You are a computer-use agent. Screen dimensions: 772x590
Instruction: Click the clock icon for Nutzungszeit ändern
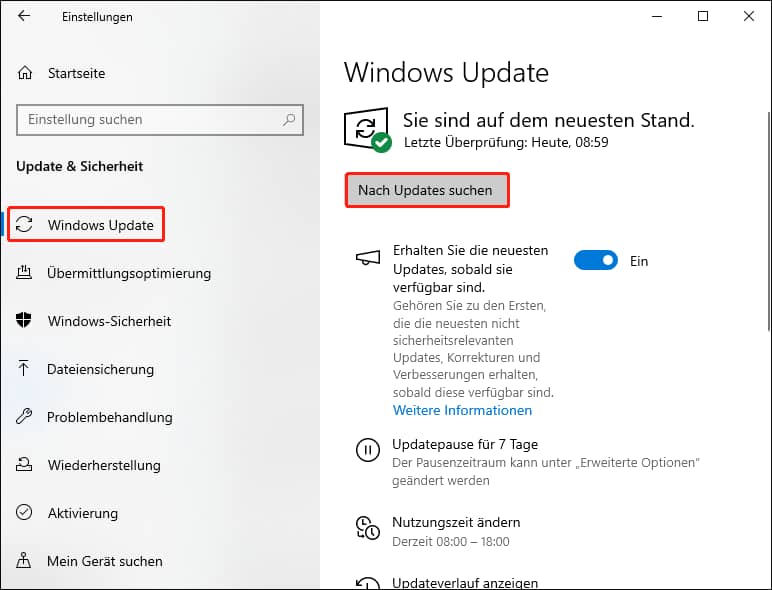click(368, 528)
